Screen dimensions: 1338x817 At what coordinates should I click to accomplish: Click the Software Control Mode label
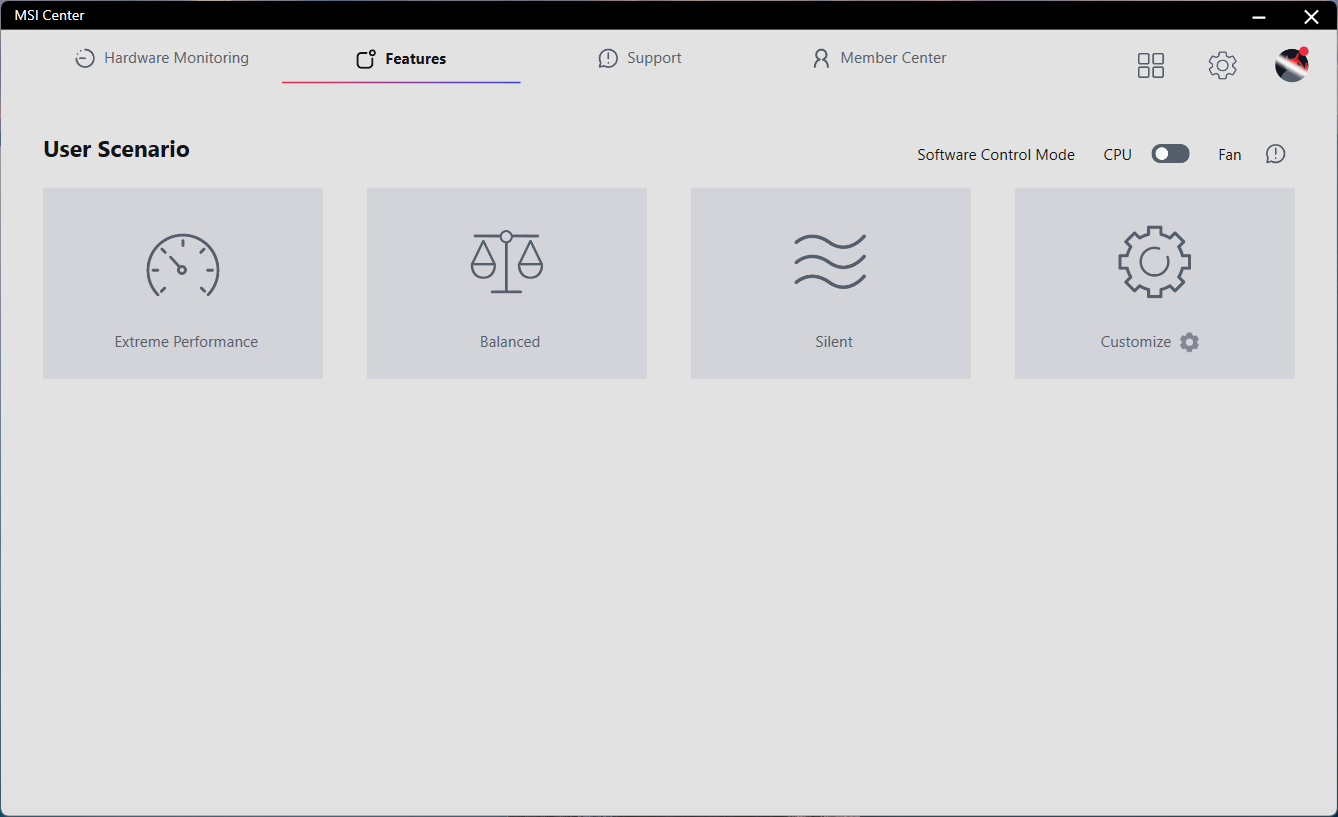point(996,155)
